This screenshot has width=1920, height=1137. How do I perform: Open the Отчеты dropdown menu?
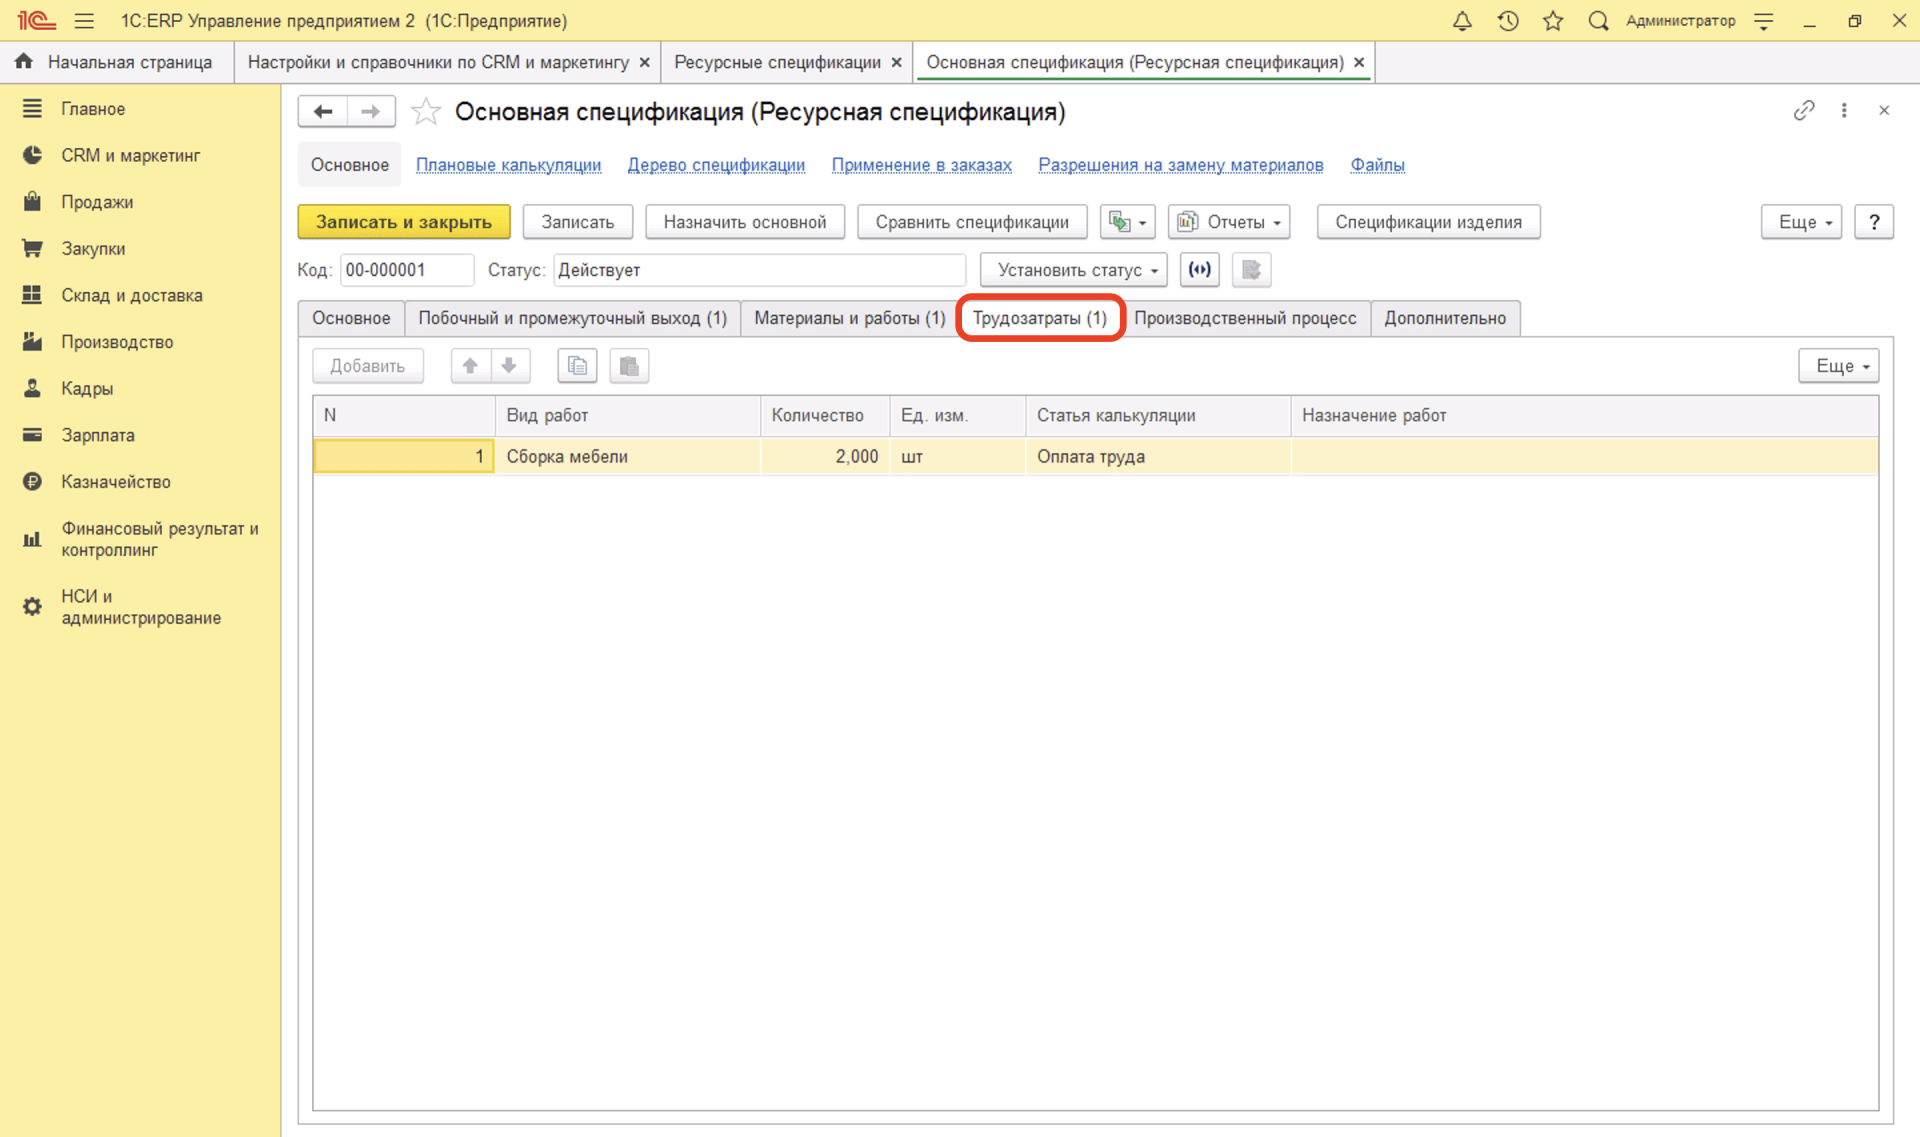click(x=1229, y=222)
